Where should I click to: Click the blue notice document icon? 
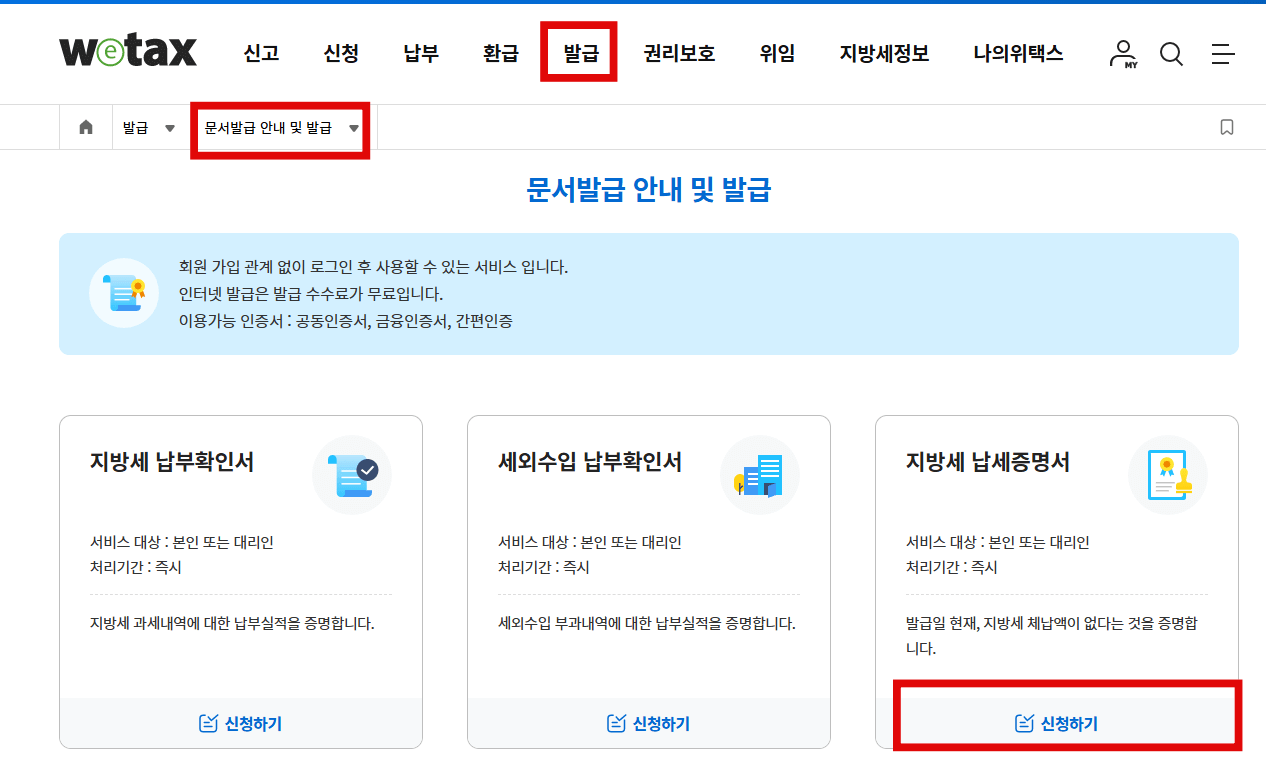click(124, 293)
